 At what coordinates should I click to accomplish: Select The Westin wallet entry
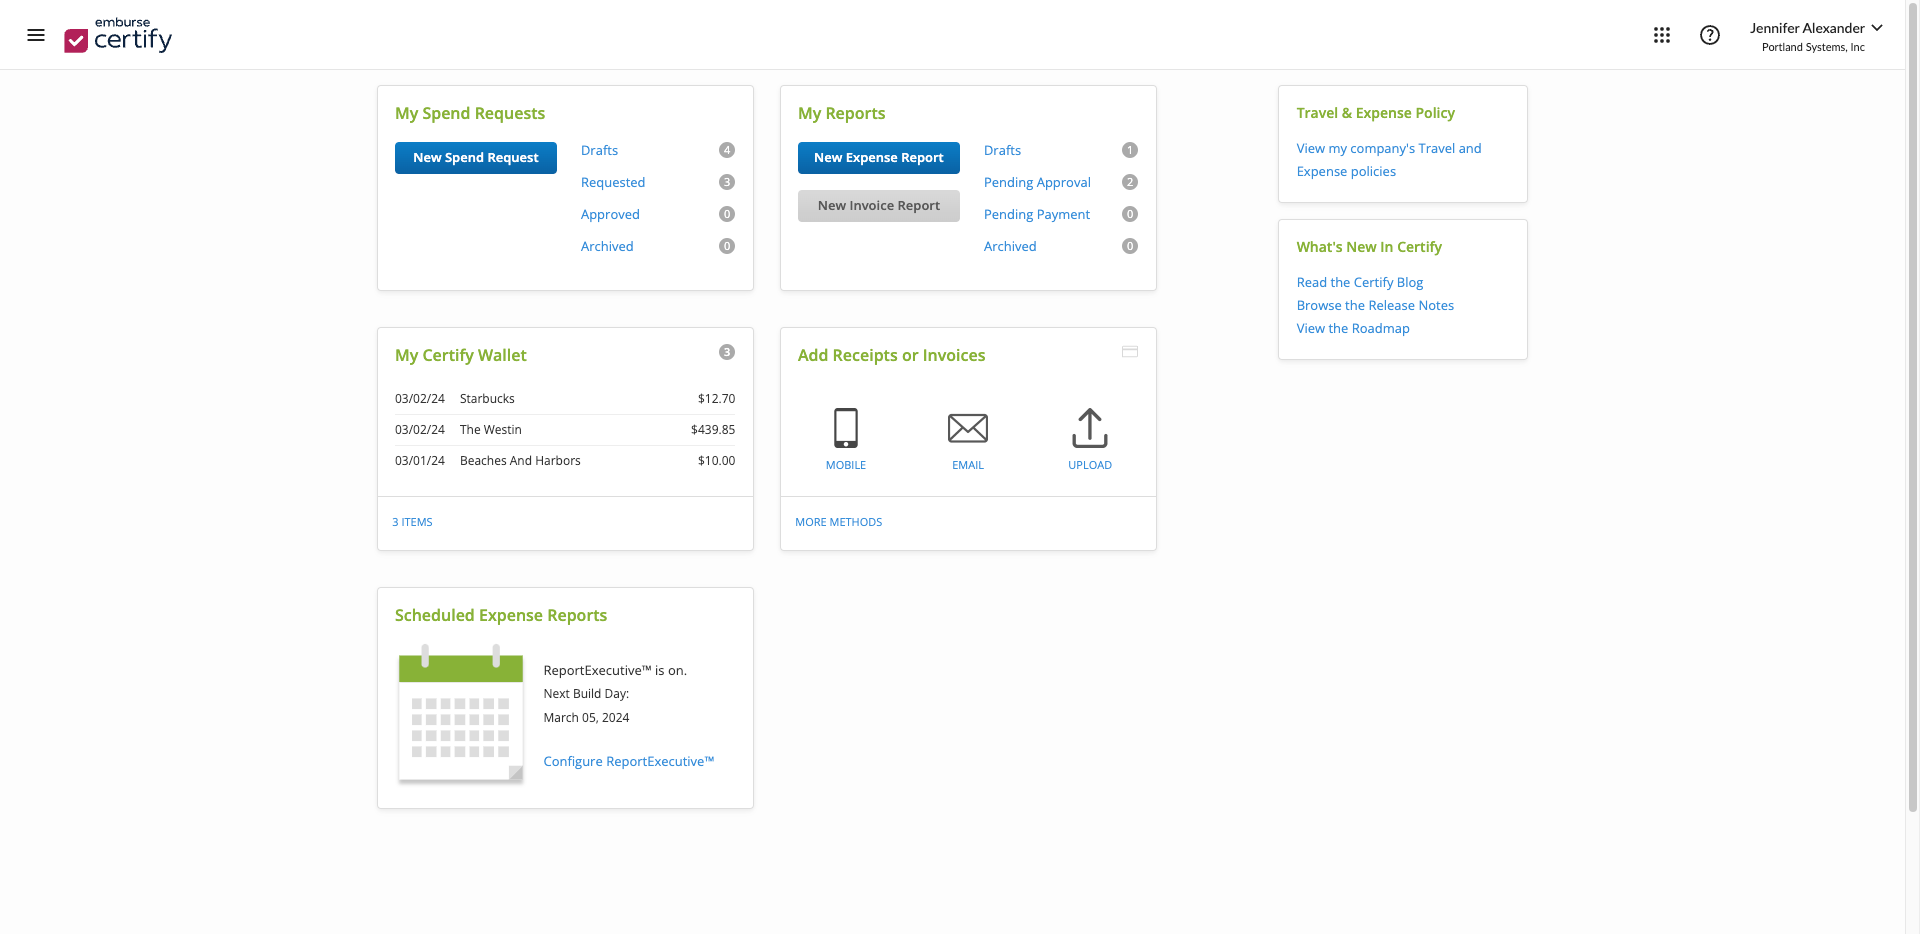[x=490, y=429]
